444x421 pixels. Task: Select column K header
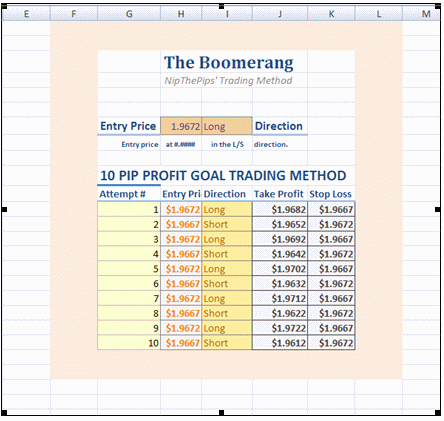(331, 14)
